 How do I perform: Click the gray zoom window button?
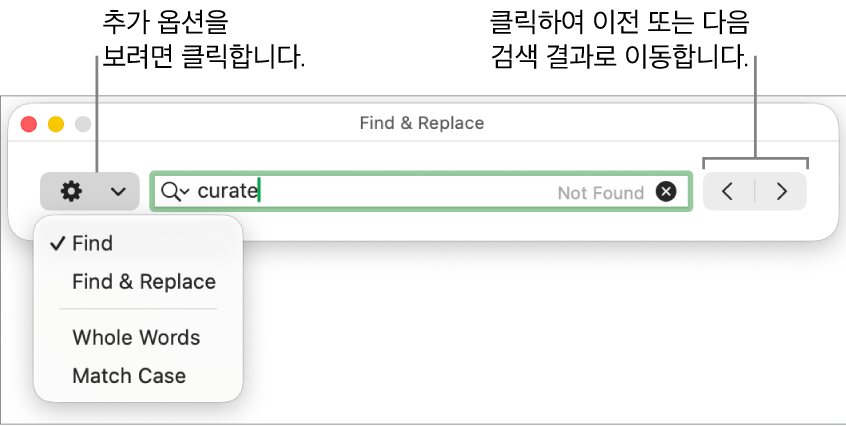(x=83, y=124)
